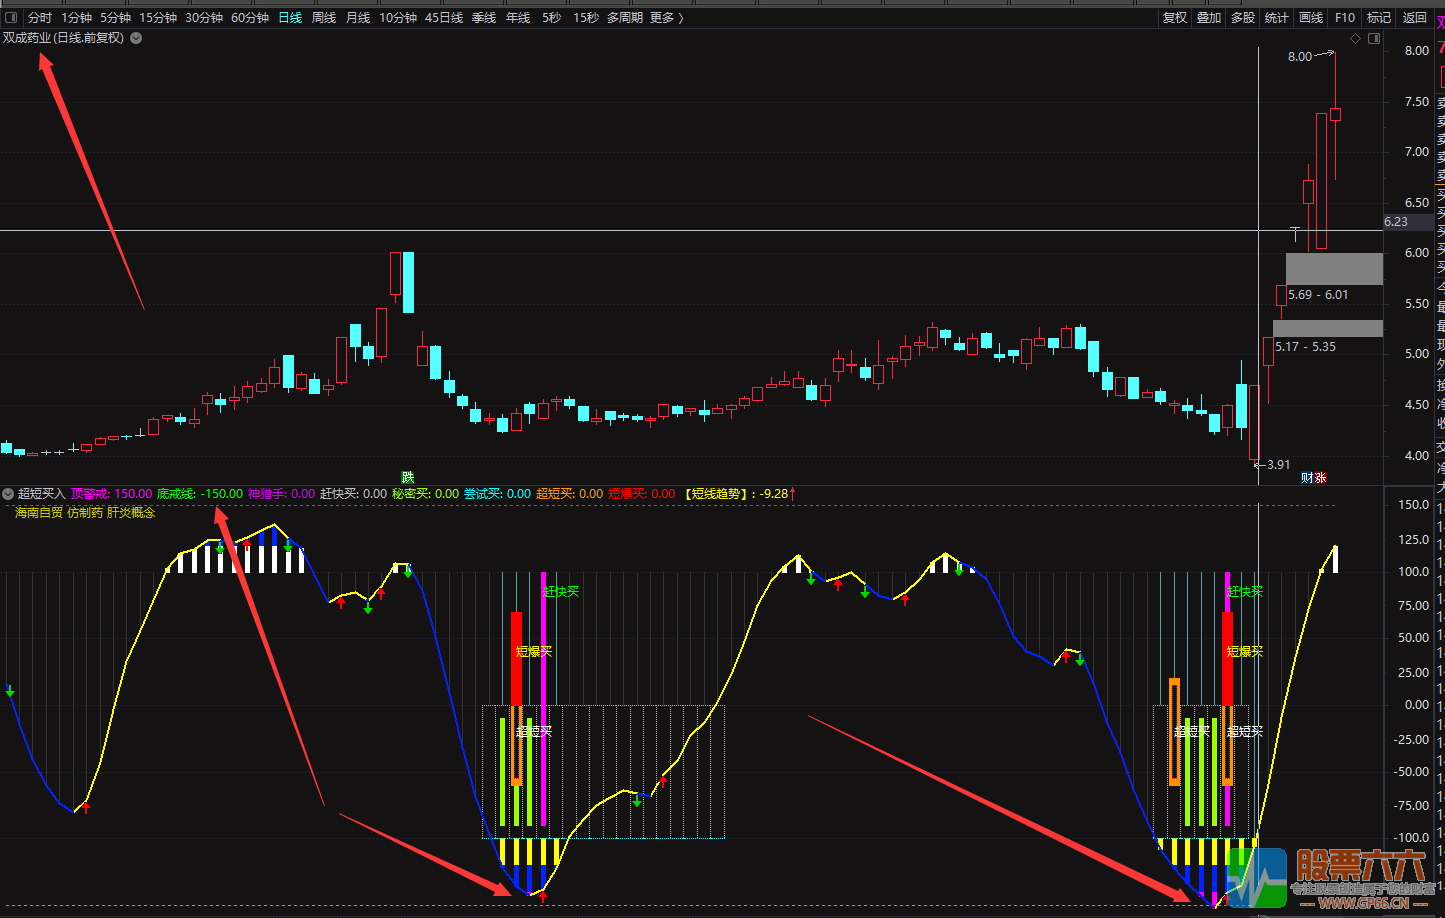The width and height of the screenshot is (1445, 918).
Task: Click the 5.69 - 6.01 gap zone label
Action: click(x=1318, y=295)
